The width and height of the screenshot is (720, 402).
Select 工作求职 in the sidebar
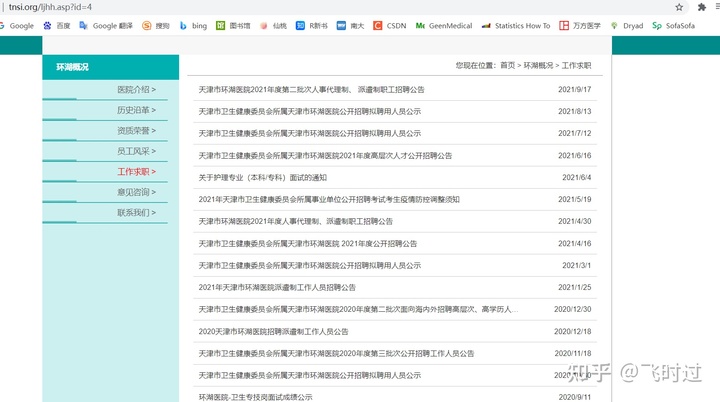136,172
